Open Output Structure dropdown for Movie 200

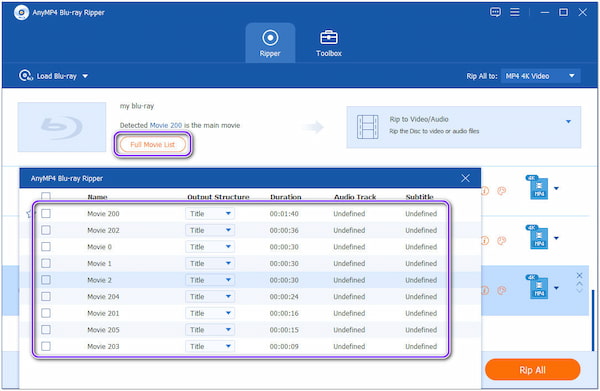click(210, 213)
